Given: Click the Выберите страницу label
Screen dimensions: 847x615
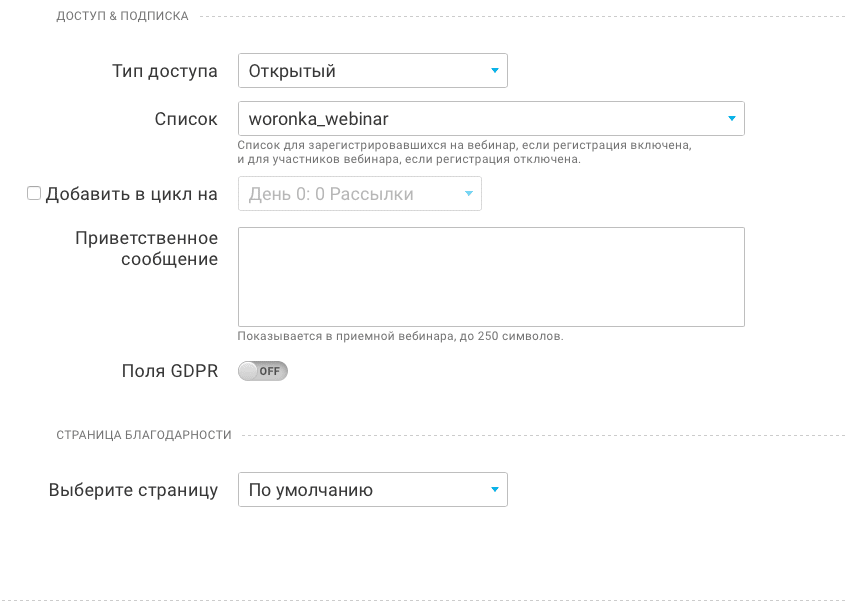Looking at the screenshot, I should pos(133,490).
